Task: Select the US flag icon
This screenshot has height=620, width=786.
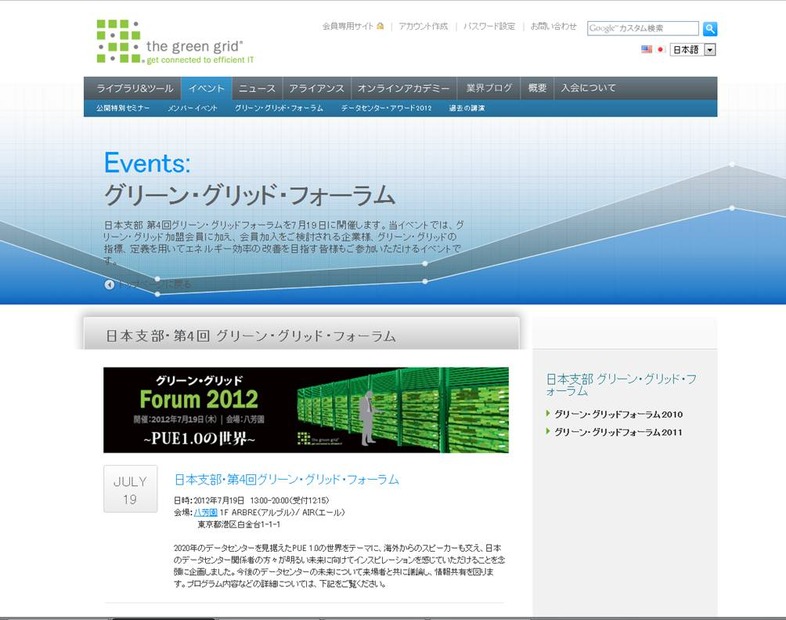Action: click(647, 49)
